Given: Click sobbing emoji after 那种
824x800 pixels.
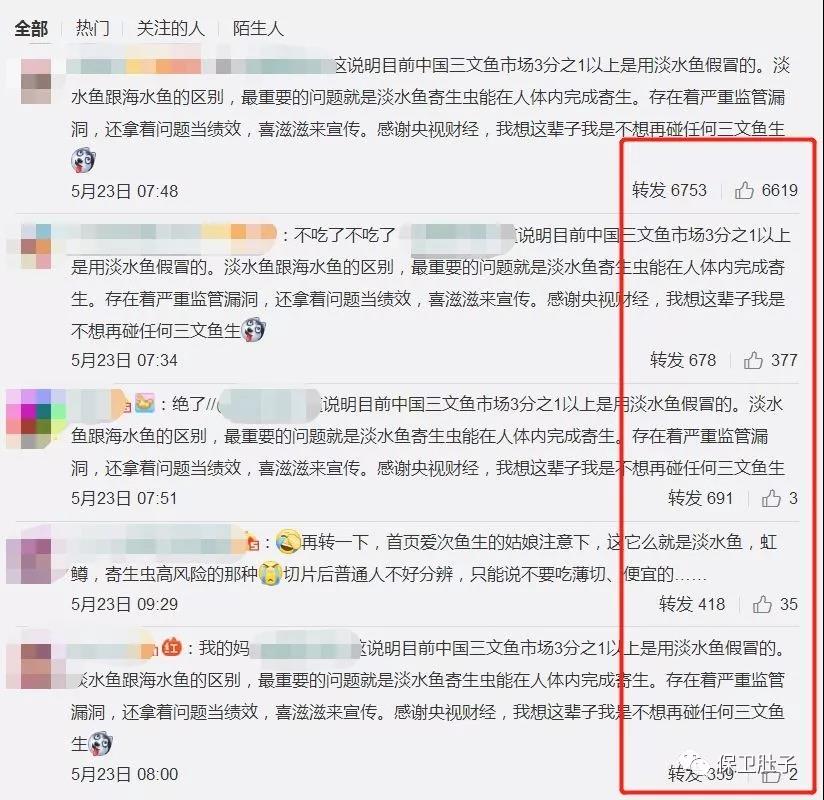Looking at the screenshot, I should coord(270,574).
